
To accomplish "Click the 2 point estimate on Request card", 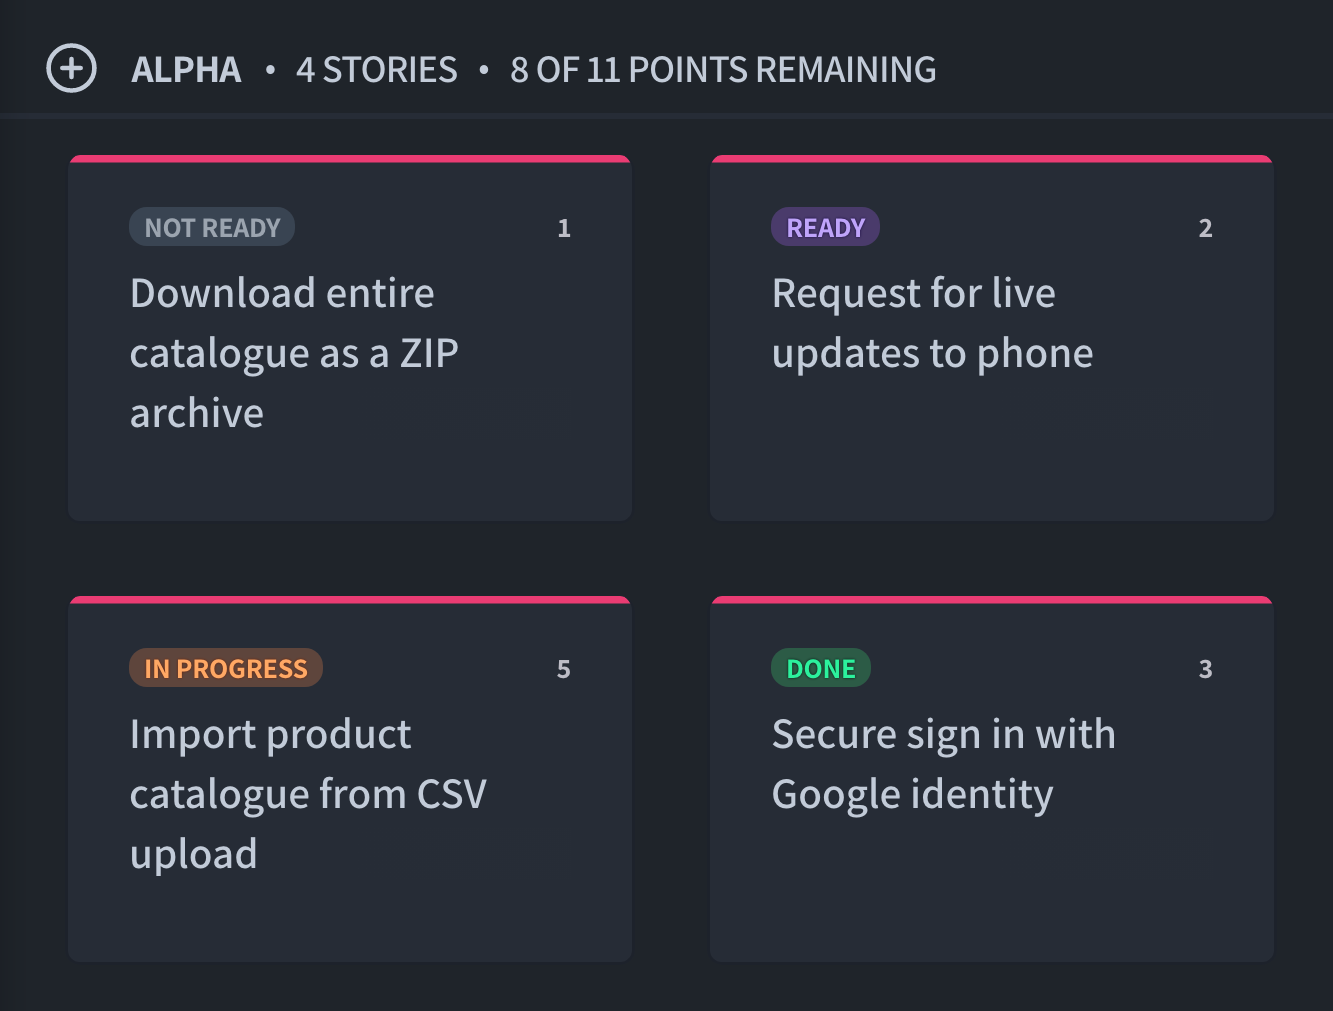I will (x=1205, y=228).
